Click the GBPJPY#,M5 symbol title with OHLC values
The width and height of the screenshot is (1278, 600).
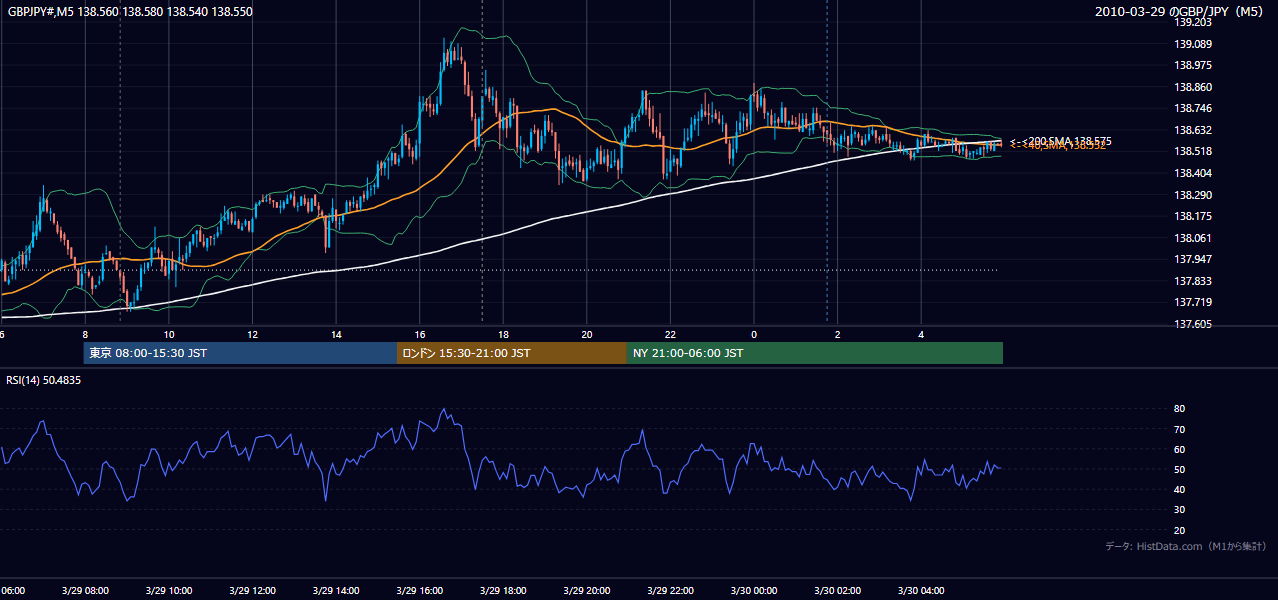130,12
